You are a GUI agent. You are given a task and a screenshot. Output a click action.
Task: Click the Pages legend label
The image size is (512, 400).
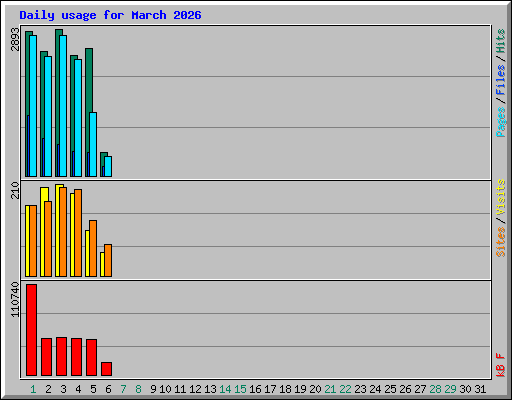(500, 122)
